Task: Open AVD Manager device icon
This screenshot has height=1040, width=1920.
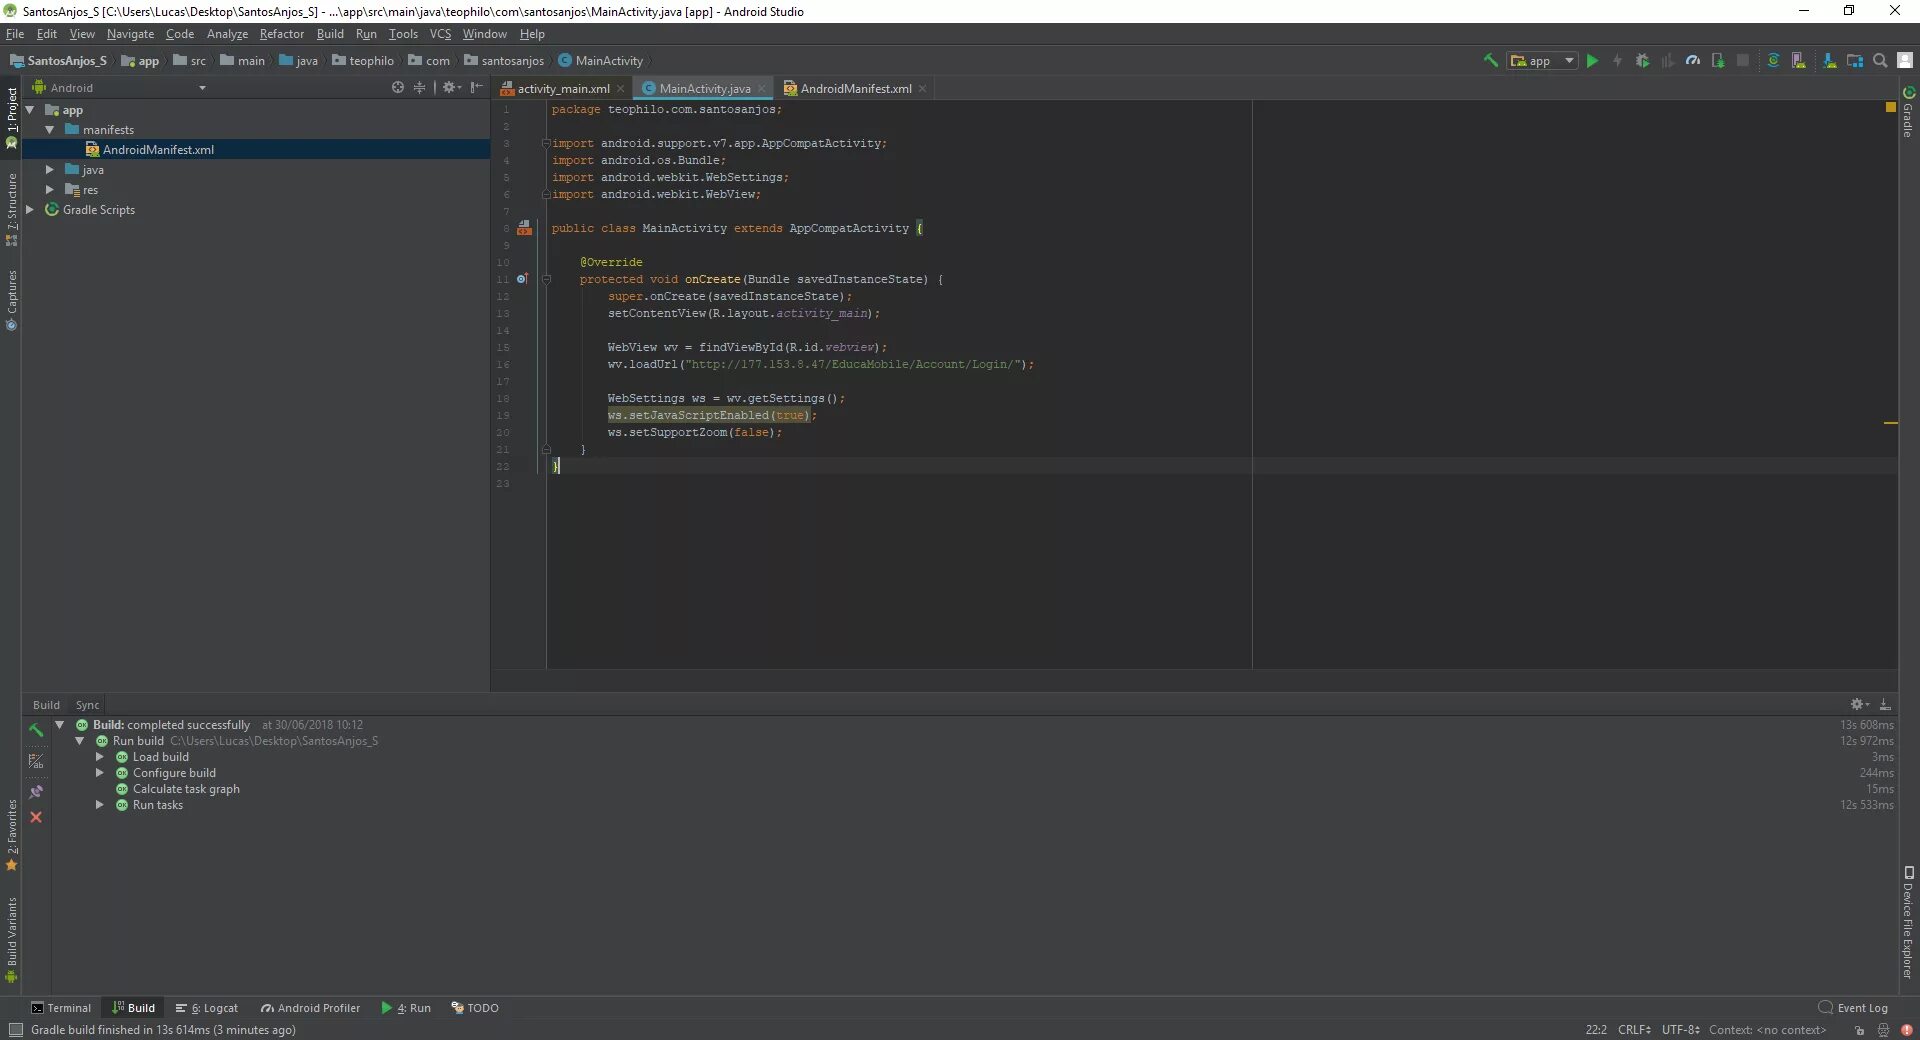Action: coord(1799,61)
